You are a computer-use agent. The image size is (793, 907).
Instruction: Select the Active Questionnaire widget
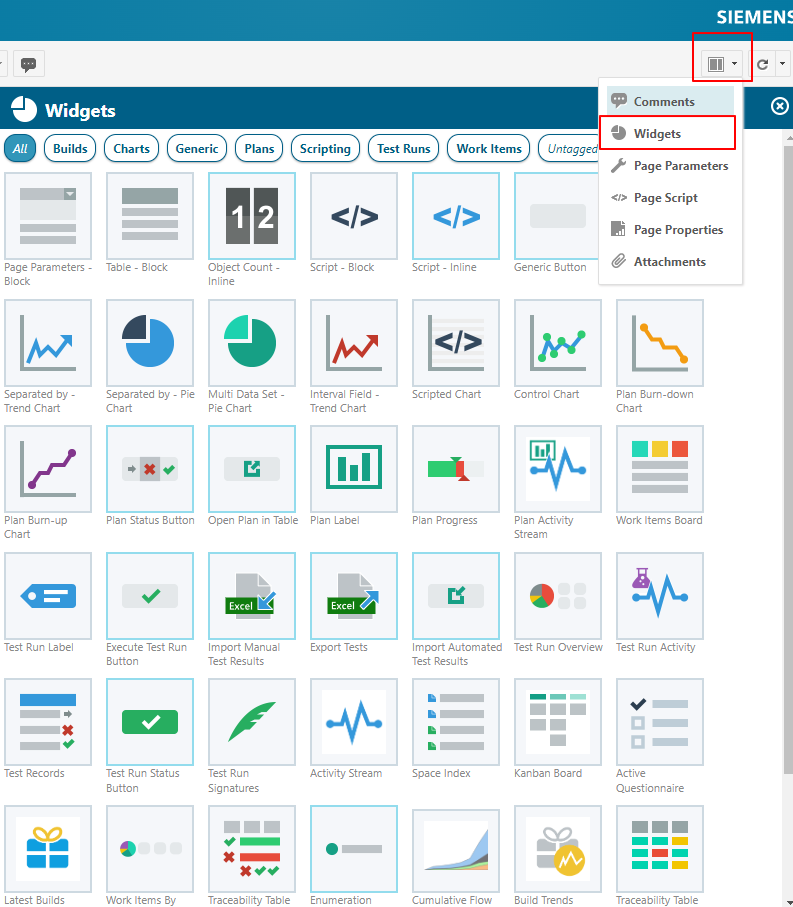click(660, 722)
